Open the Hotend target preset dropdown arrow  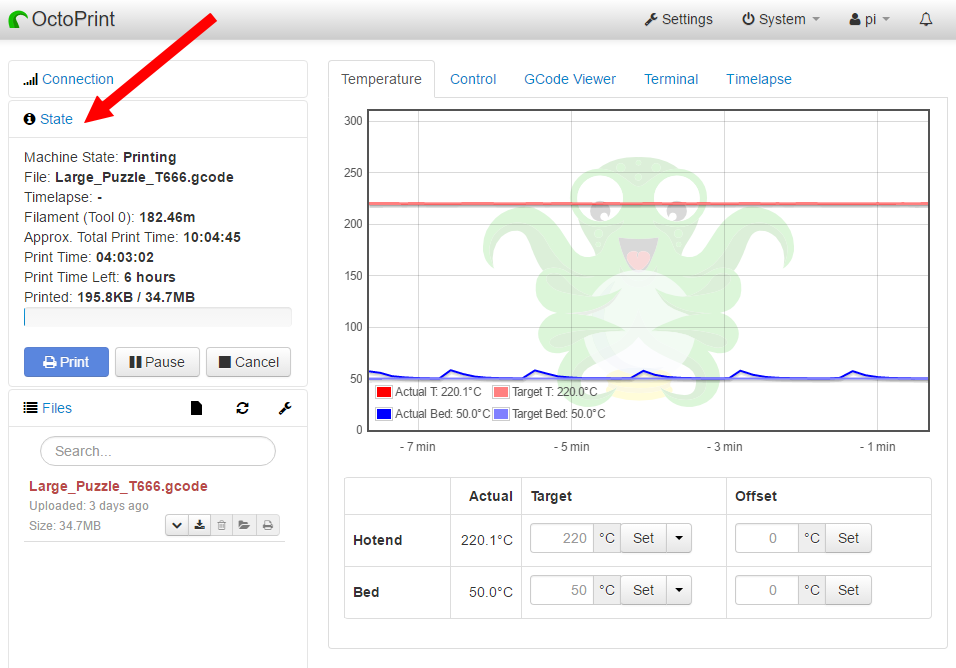[x=679, y=538]
